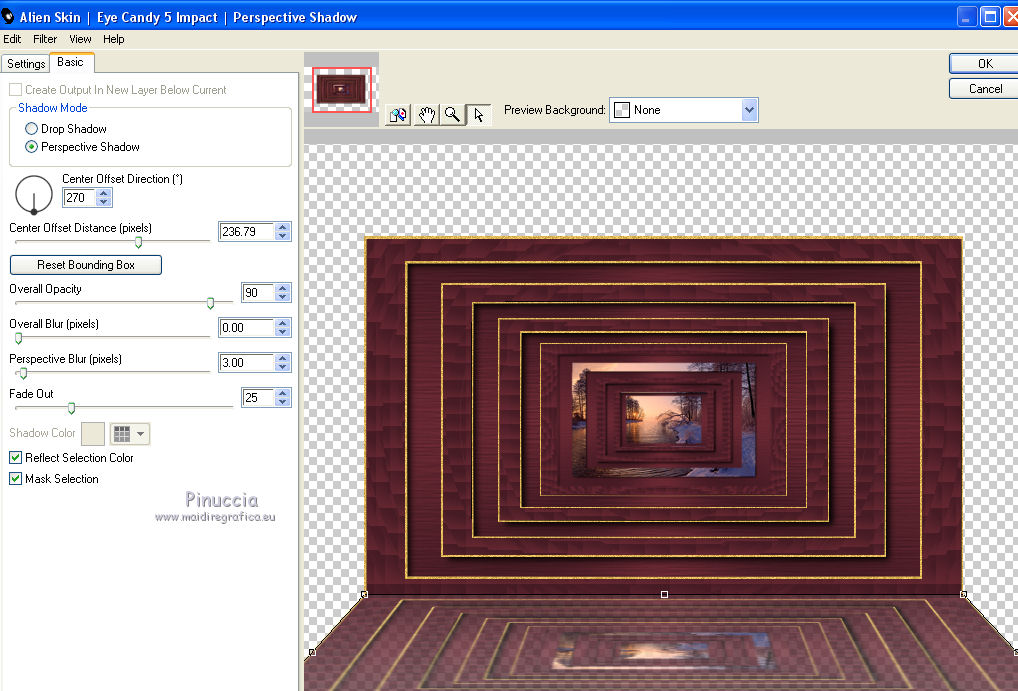Viewport: 1018px width, 691px height.
Task: Open the Filter menu
Action: [45, 39]
